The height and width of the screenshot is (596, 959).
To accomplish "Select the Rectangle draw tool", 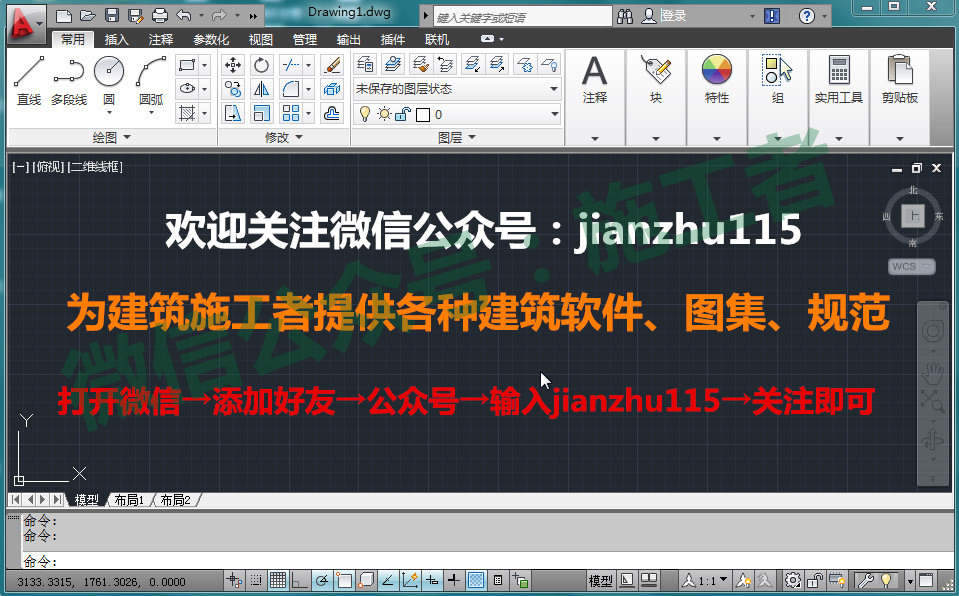I will click(x=187, y=65).
